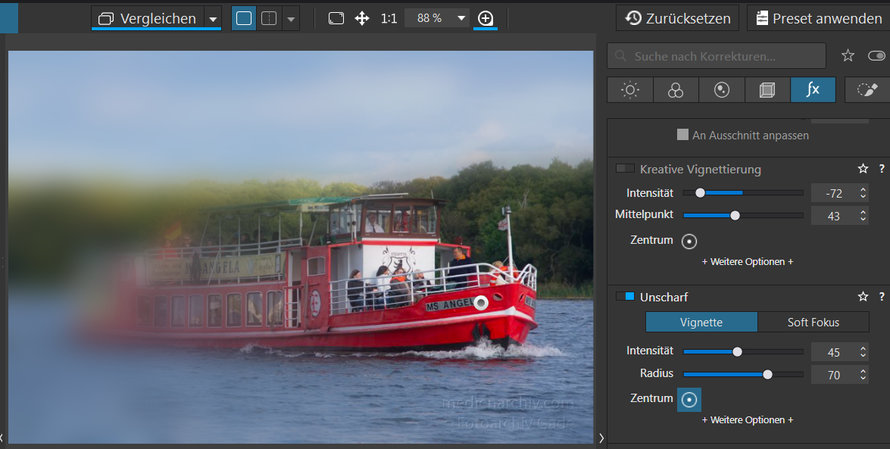Screen dimensions: 890x449
Task: Expand Weitere Optionen under Unscharf
Action: click(x=748, y=420)
